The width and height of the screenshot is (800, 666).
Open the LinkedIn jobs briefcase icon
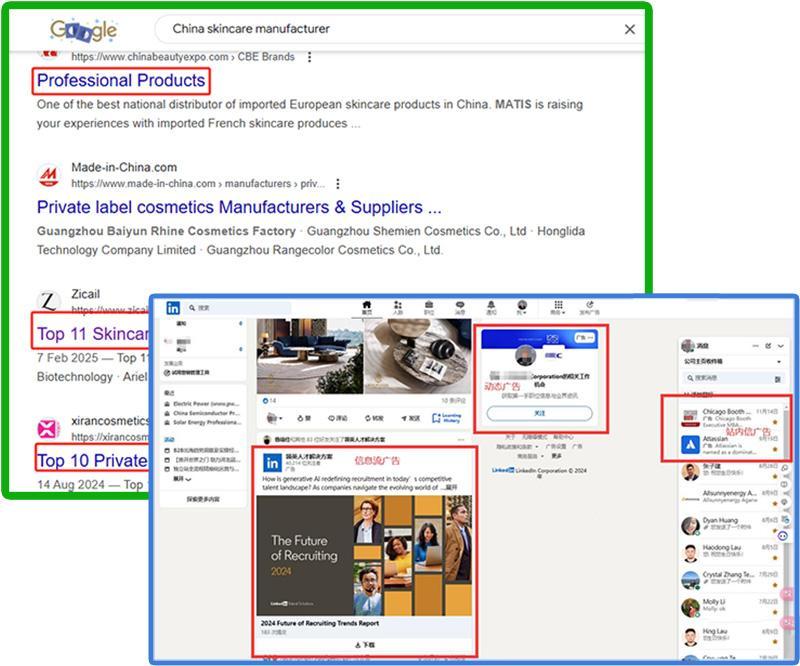click(x=429, y=308)
